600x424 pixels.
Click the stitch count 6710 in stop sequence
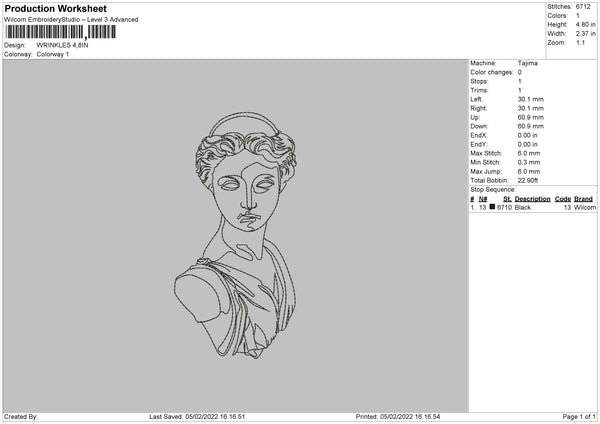pos(504,207)
